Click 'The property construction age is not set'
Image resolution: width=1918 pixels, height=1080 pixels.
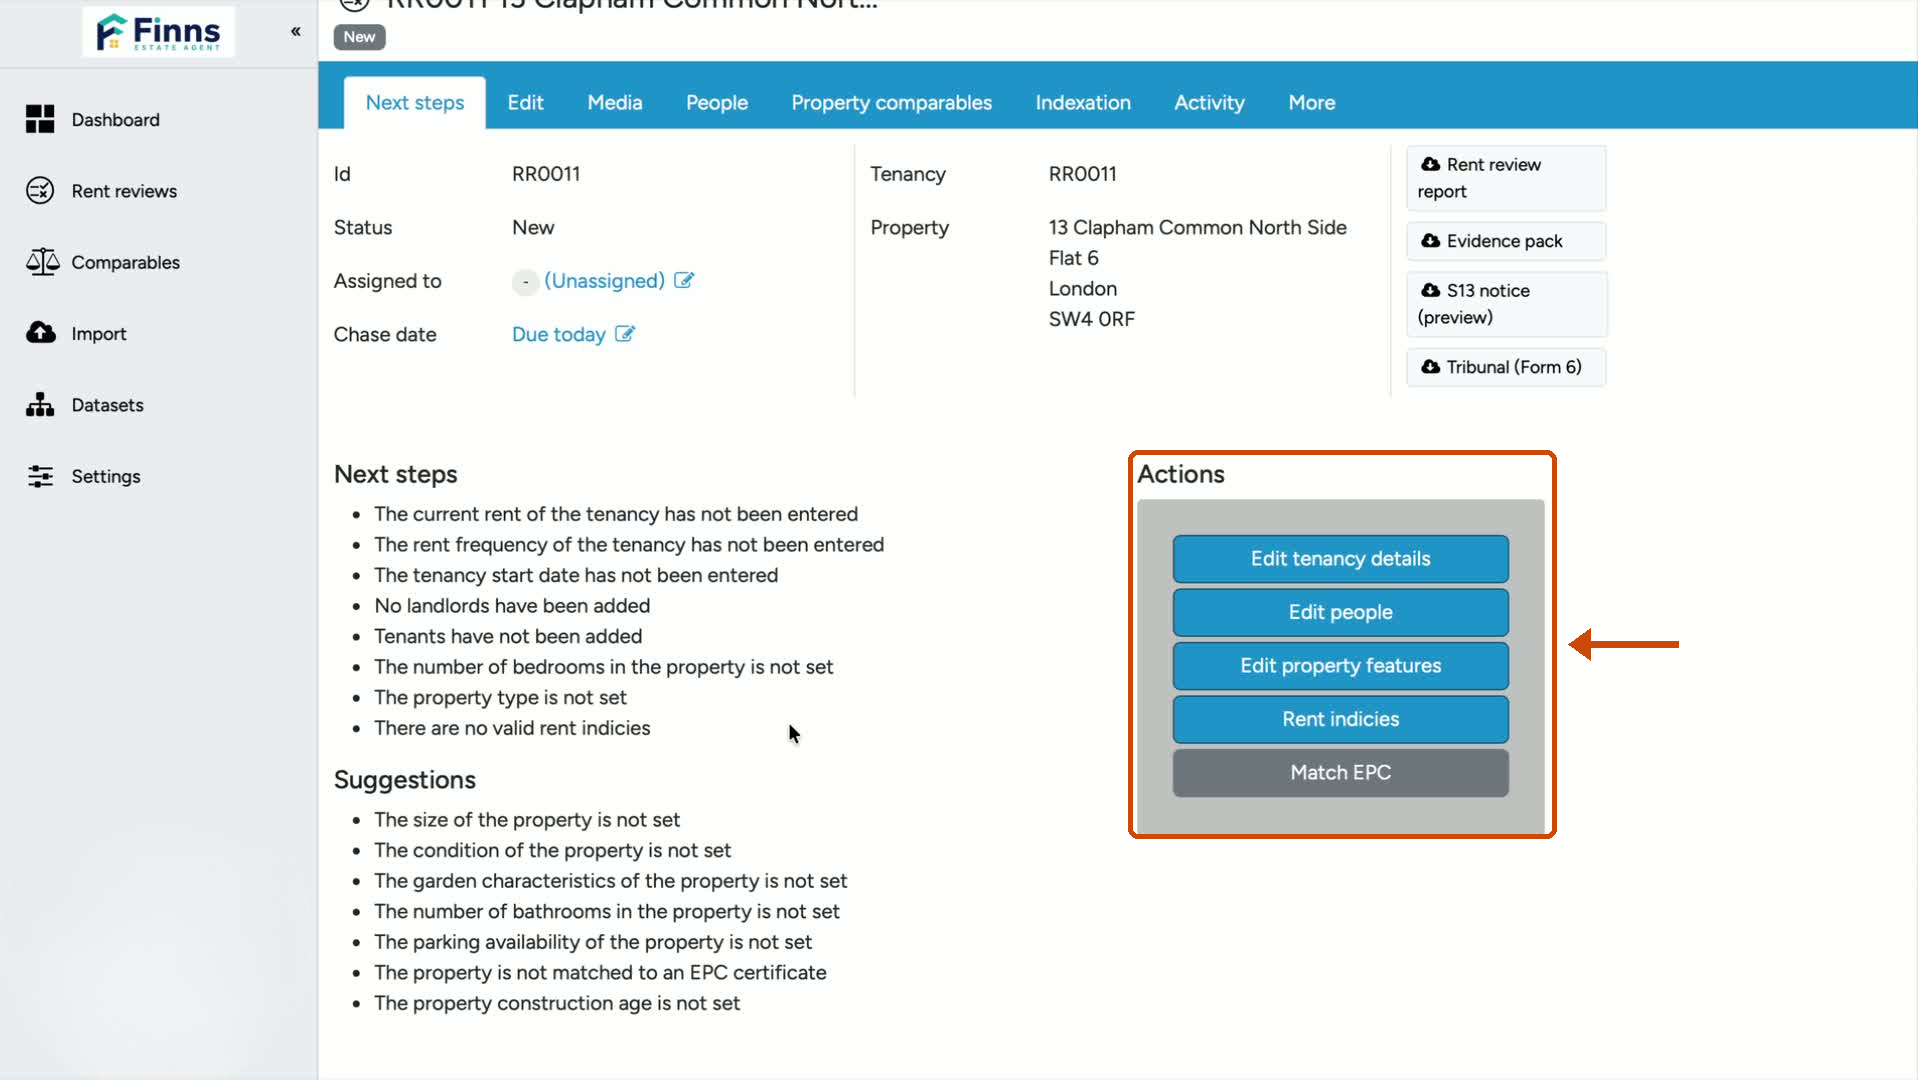point(557,1003)
